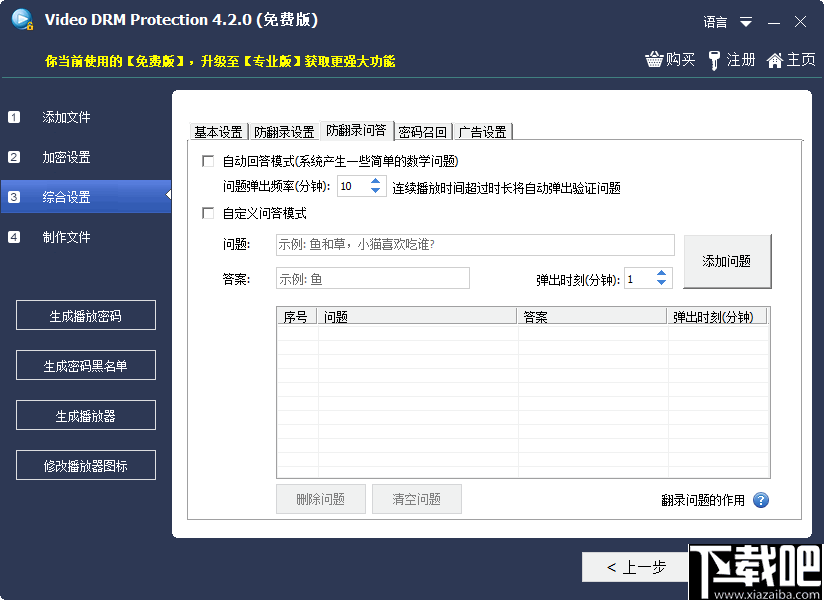
Task: Click the 问题 example input field
Action: pos(477,244)
